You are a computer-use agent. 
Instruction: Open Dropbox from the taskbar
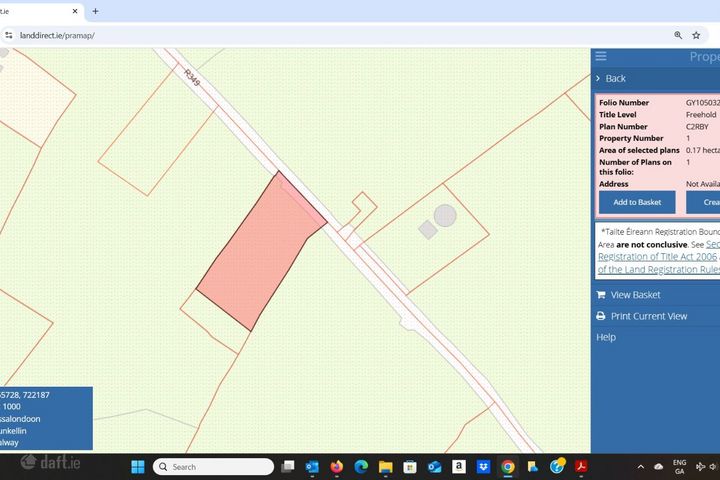pos(483,467)
